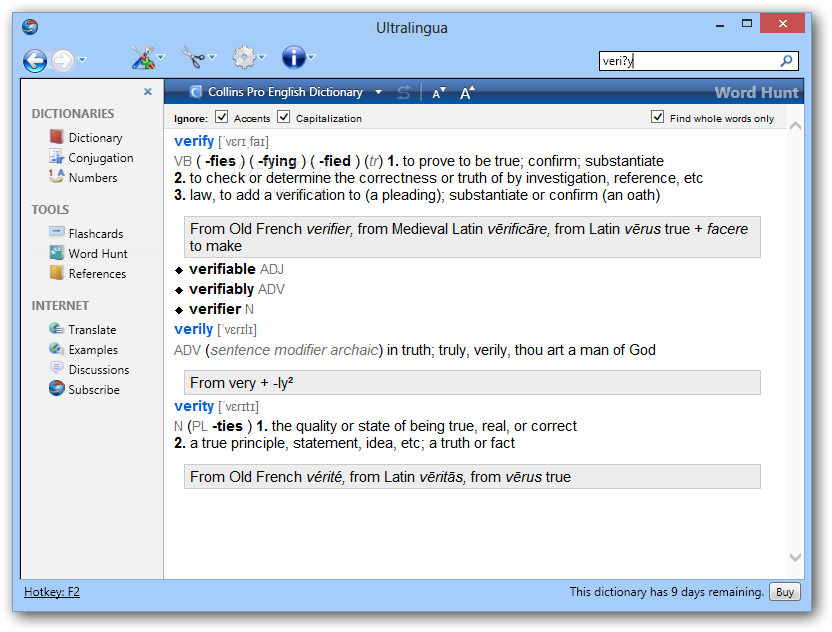
Task: Click the Word Hunt header label
Action: tap(756, 93)
